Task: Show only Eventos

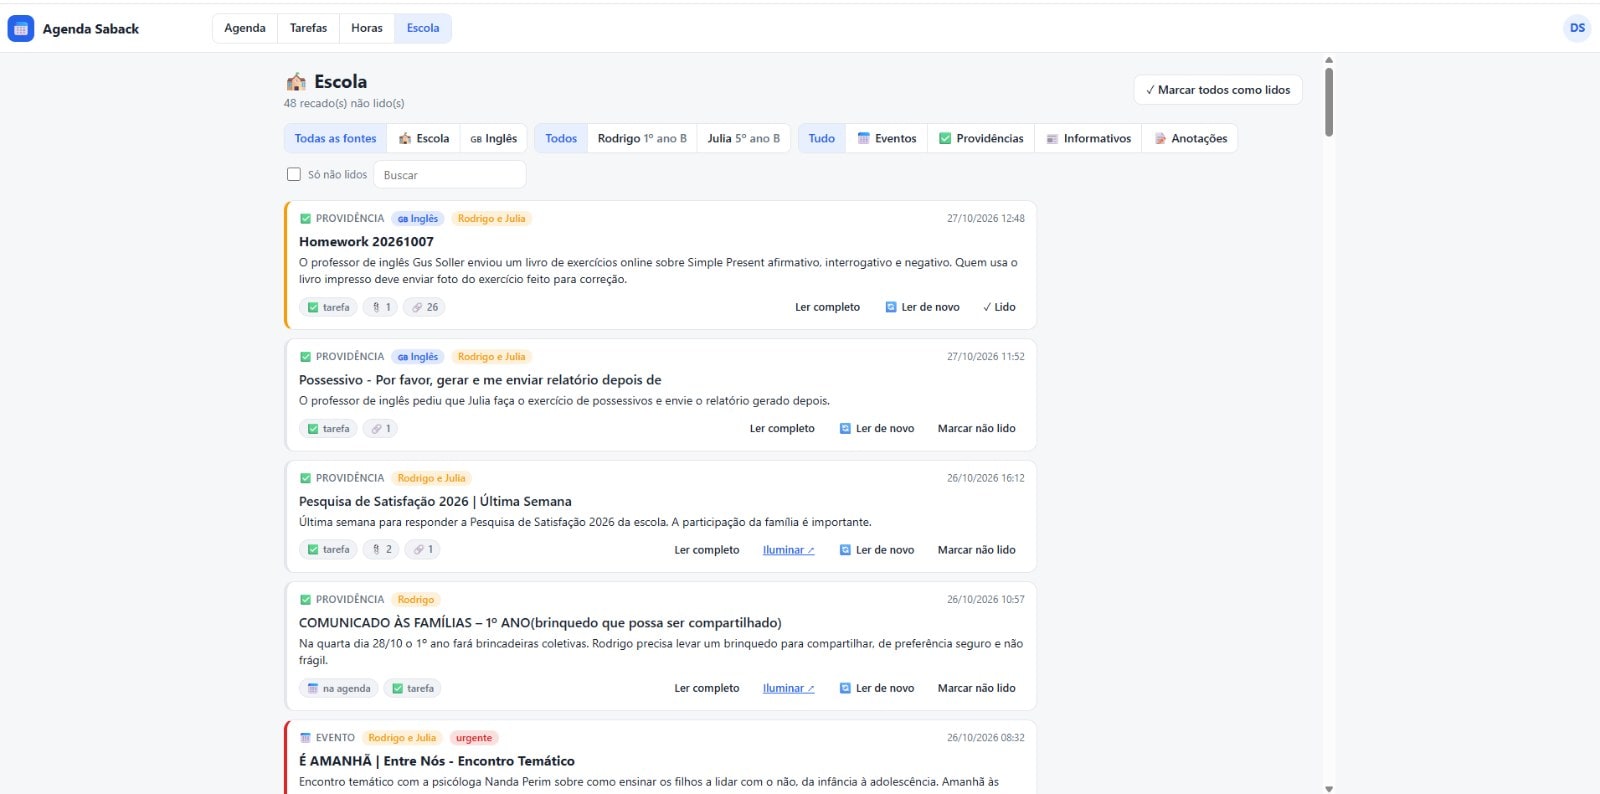Action: pyautogui.click(x=887, y=138)
